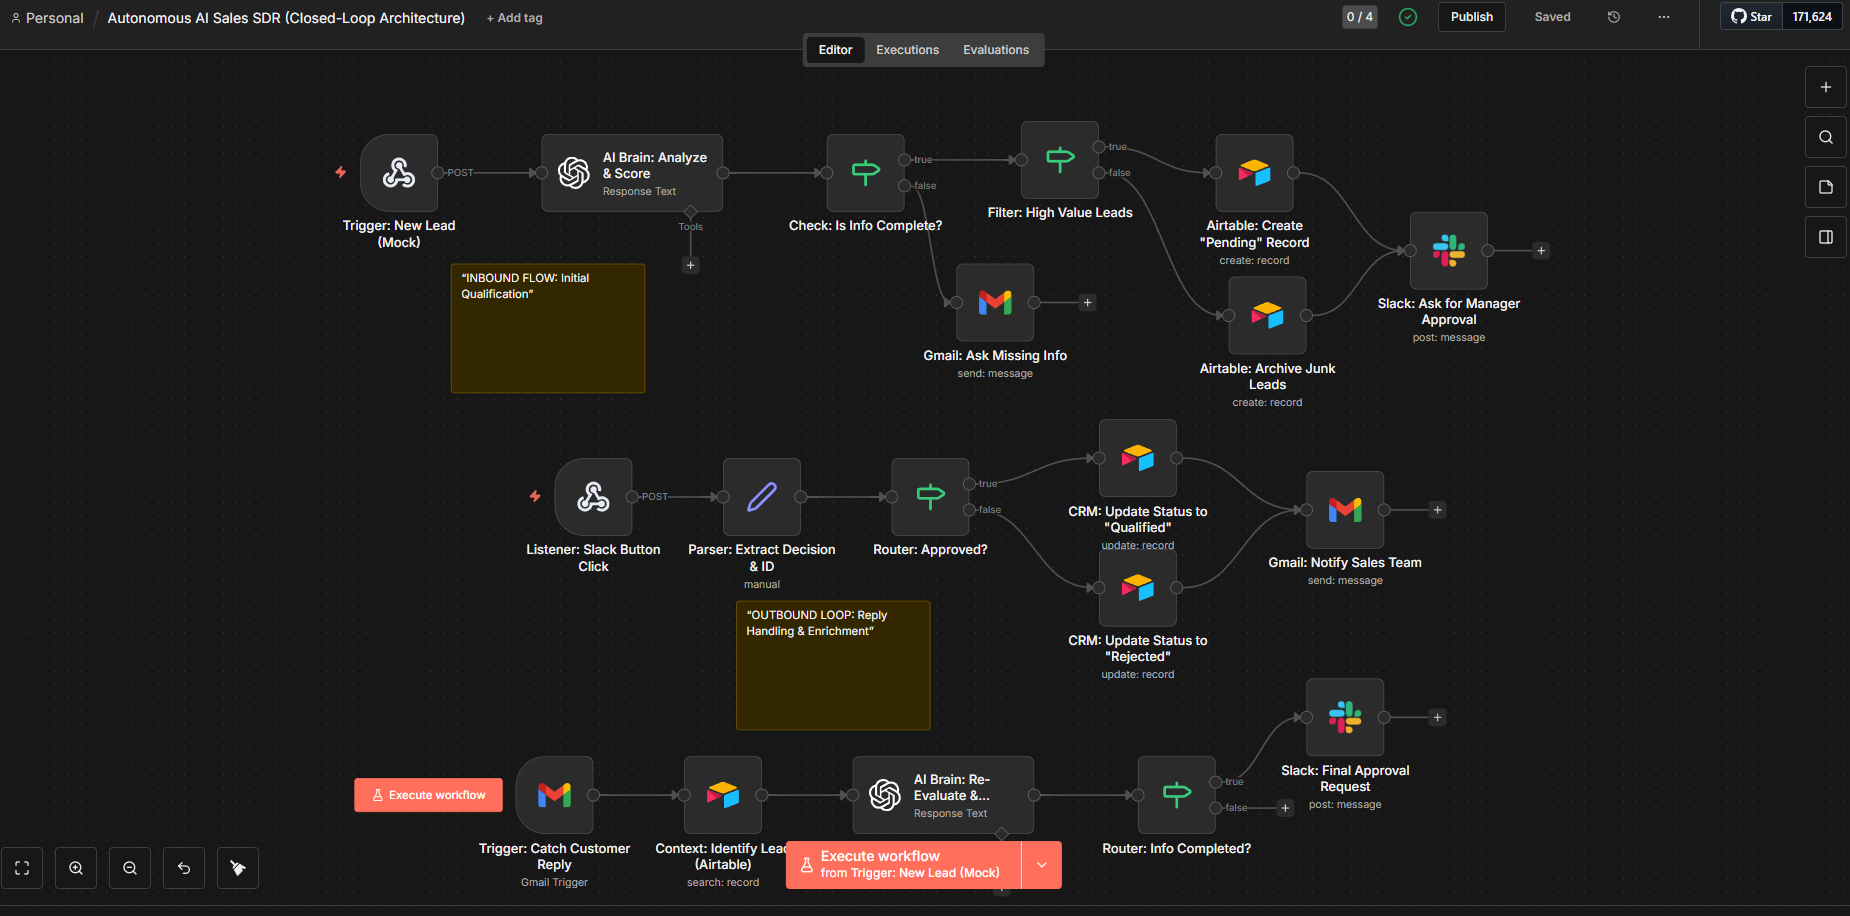
Task: Select the CRM: Update Status to "Qualified" node
Action: pos(1138,458)
